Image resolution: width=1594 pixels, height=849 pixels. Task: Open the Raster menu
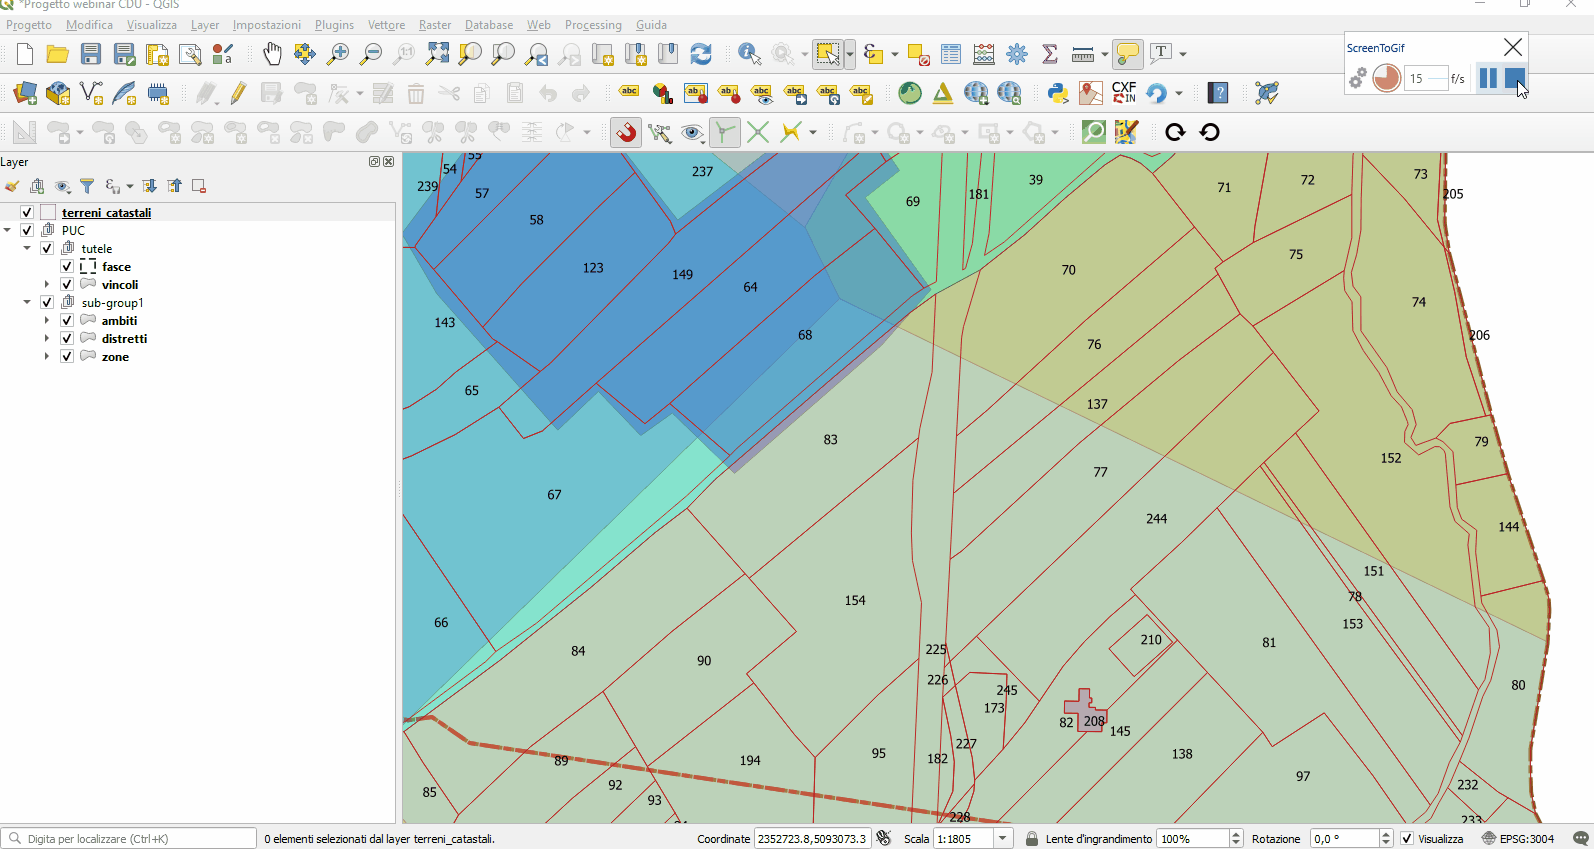point(435,25)
